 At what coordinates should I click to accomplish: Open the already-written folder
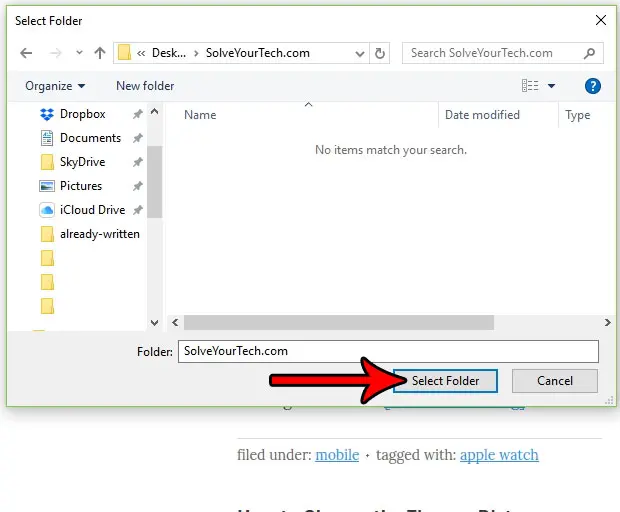[100, 234]
